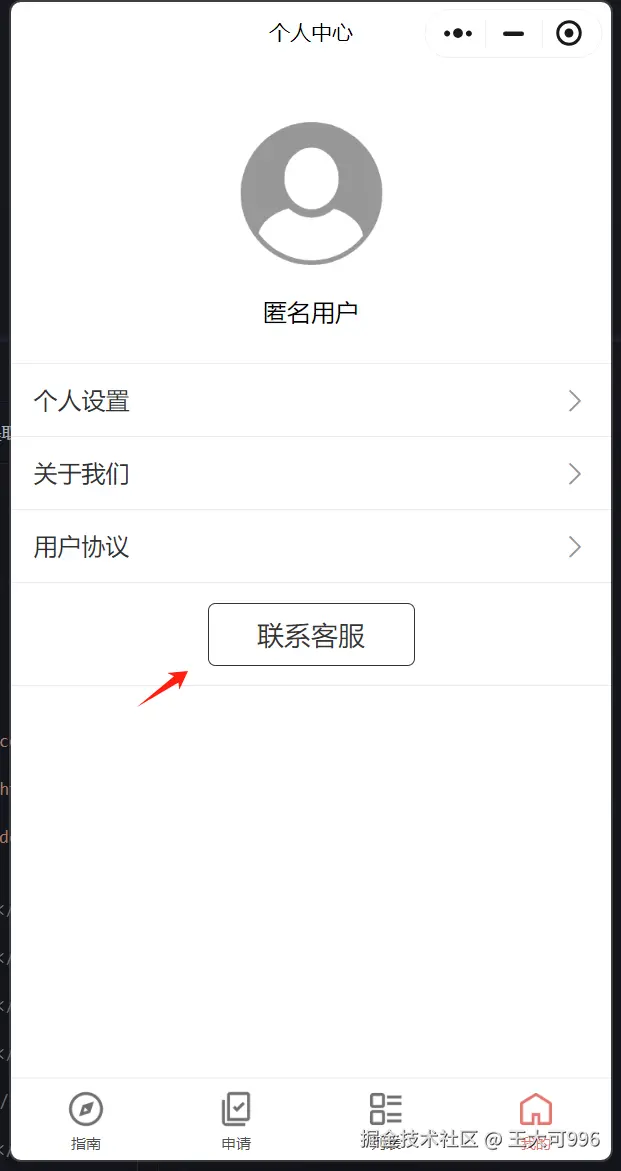Open the three-dots more menu in capsule
This screenshot has width=621, height=1171.
pyautogui.click(x=458, y=34)
